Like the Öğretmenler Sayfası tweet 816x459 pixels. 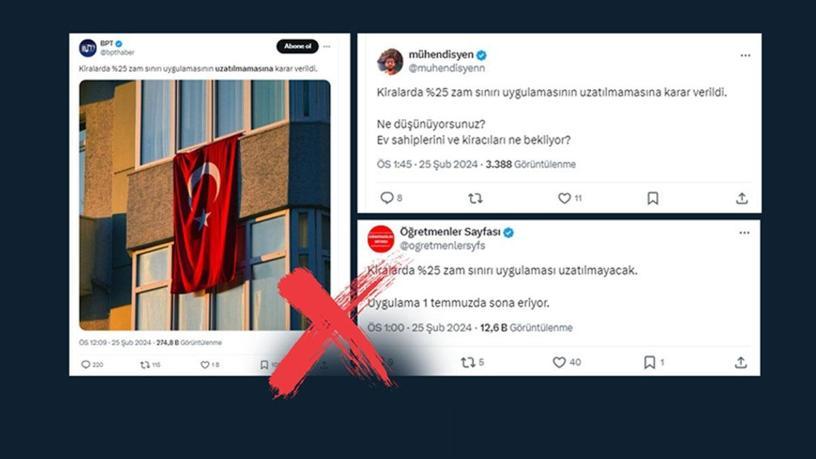pyautogui.click(x=559, y=362)
